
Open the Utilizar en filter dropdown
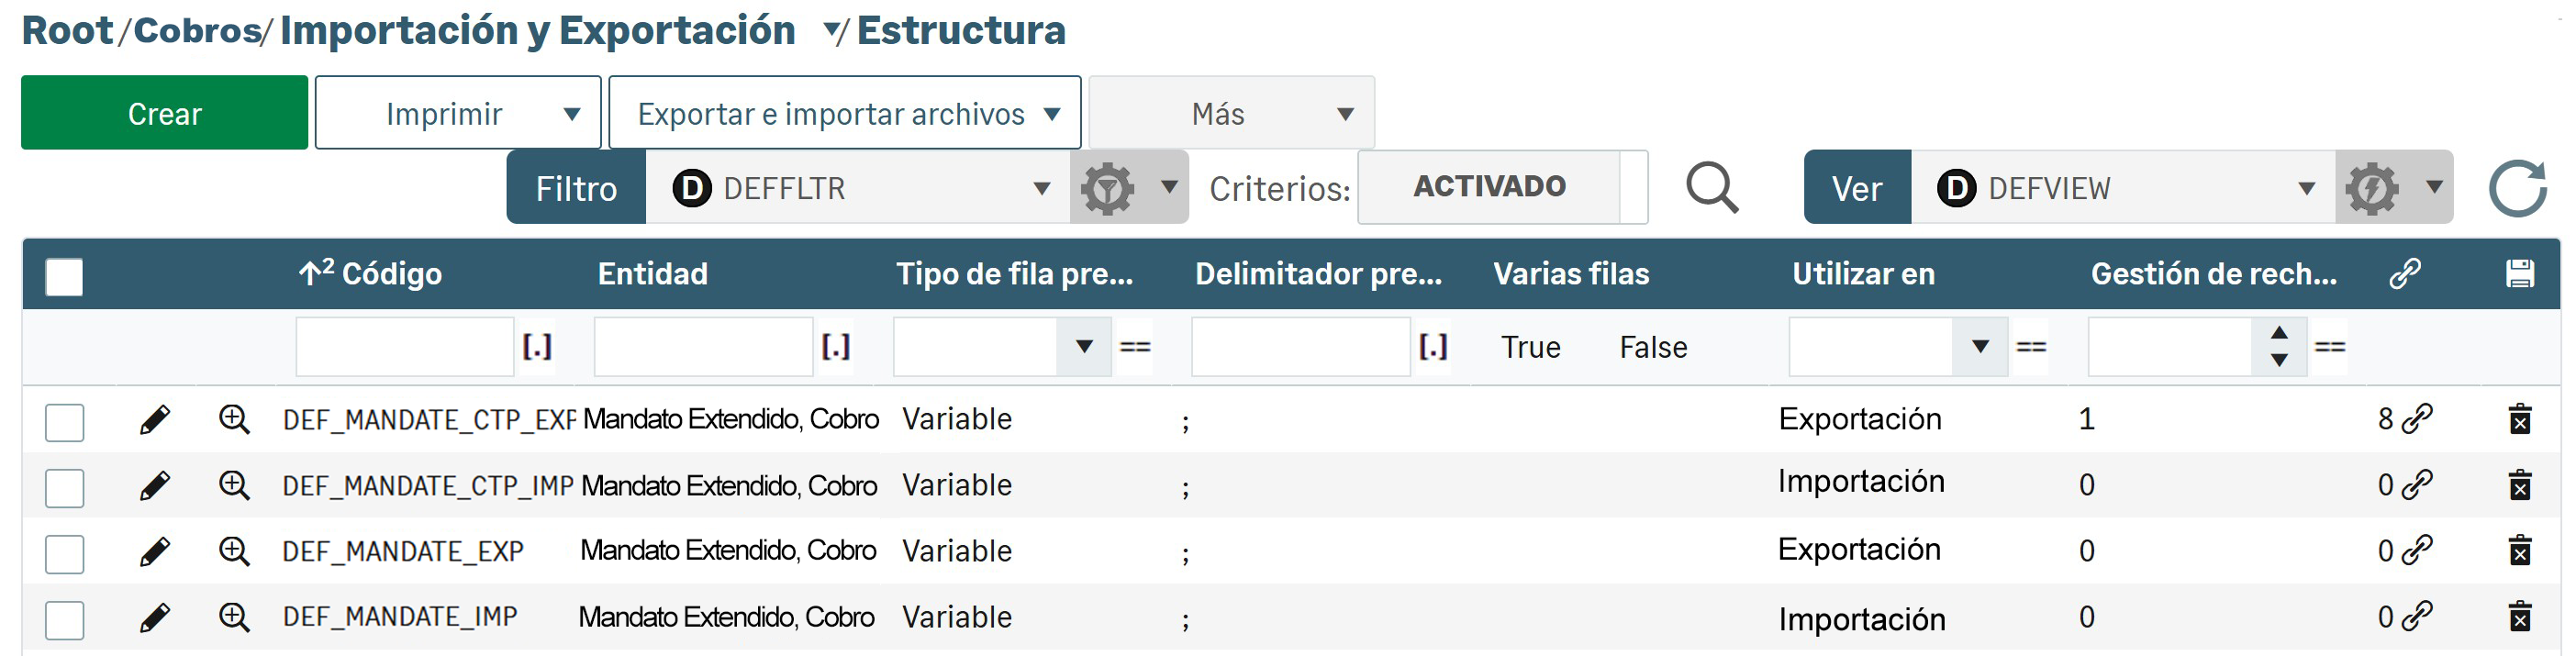click(1978, 347)
